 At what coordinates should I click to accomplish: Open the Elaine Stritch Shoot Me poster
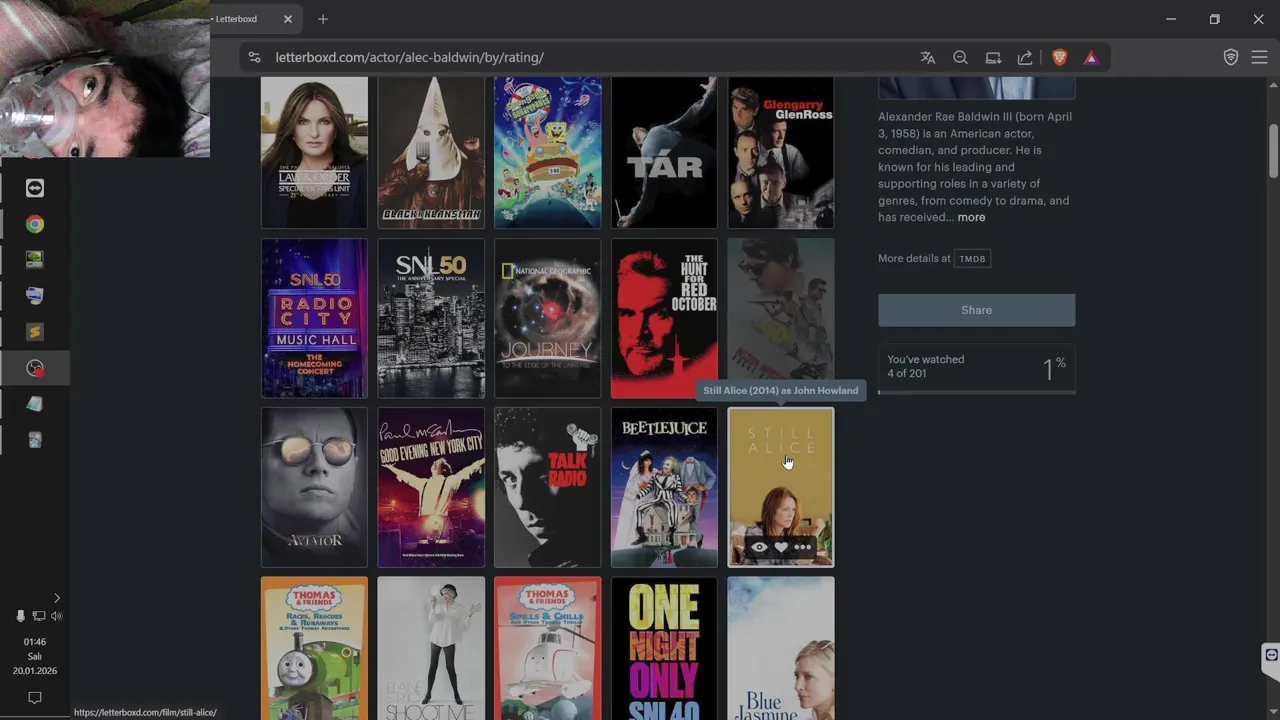(x=431, y=648)
